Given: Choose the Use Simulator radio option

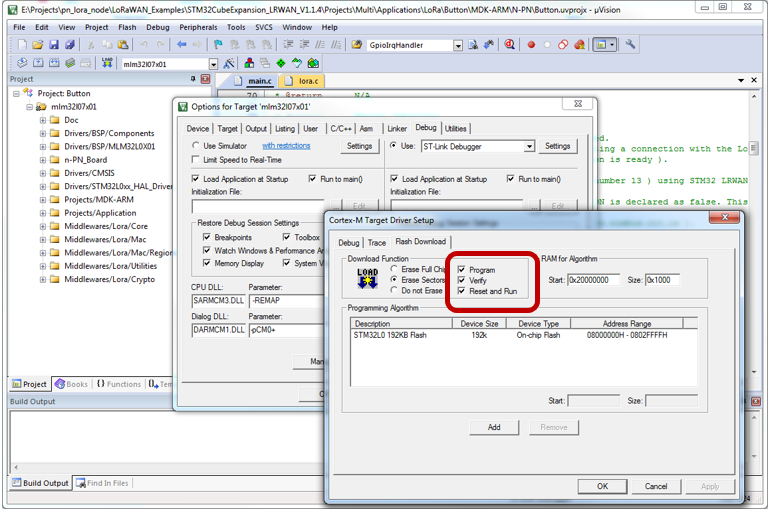Looking at the screenshot, I should (x=196, y=146).
